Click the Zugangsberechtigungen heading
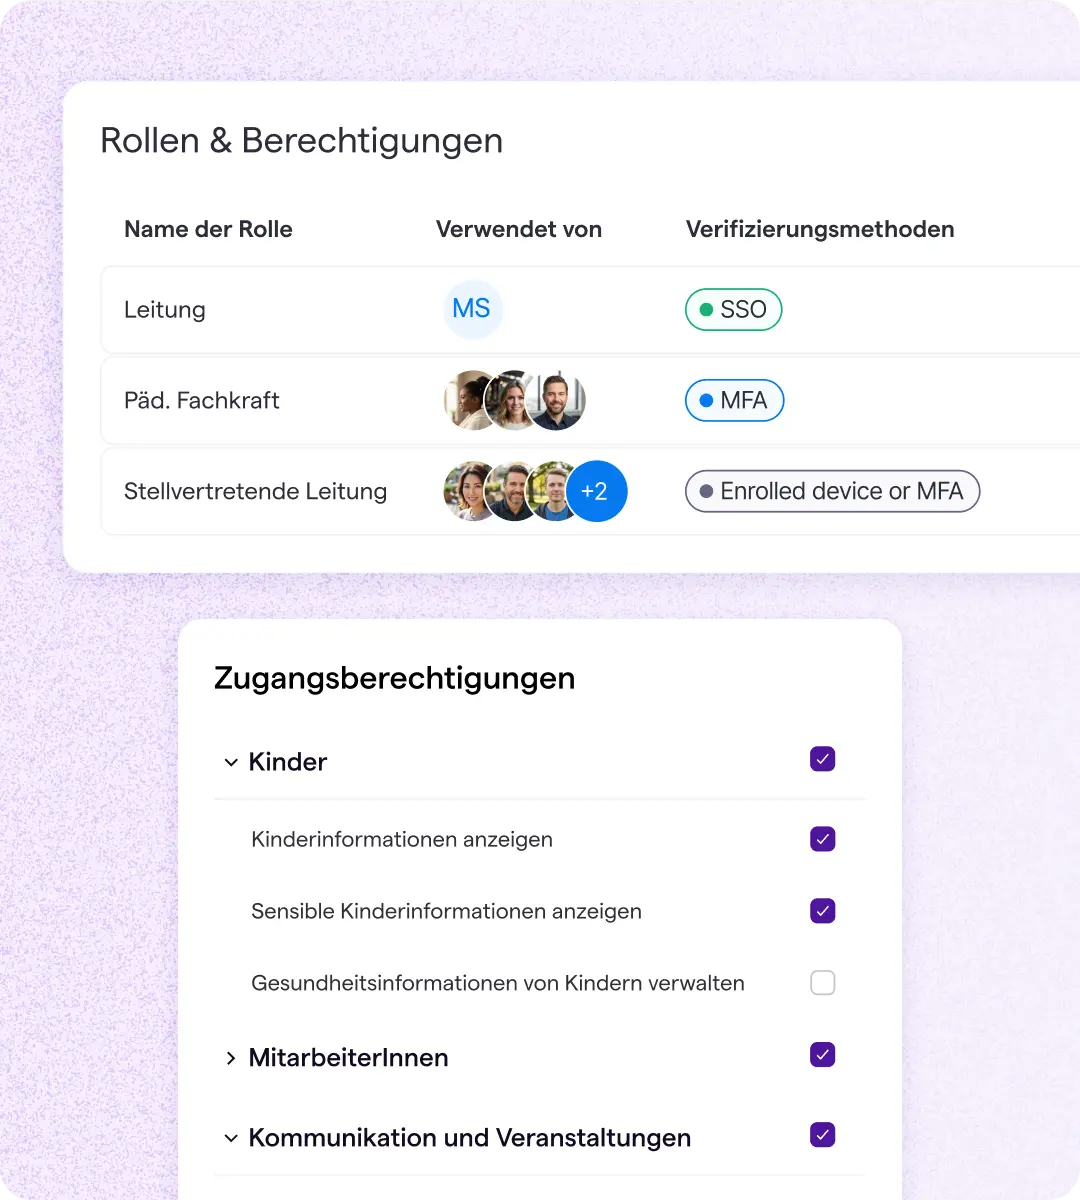 tap(395, 678)
